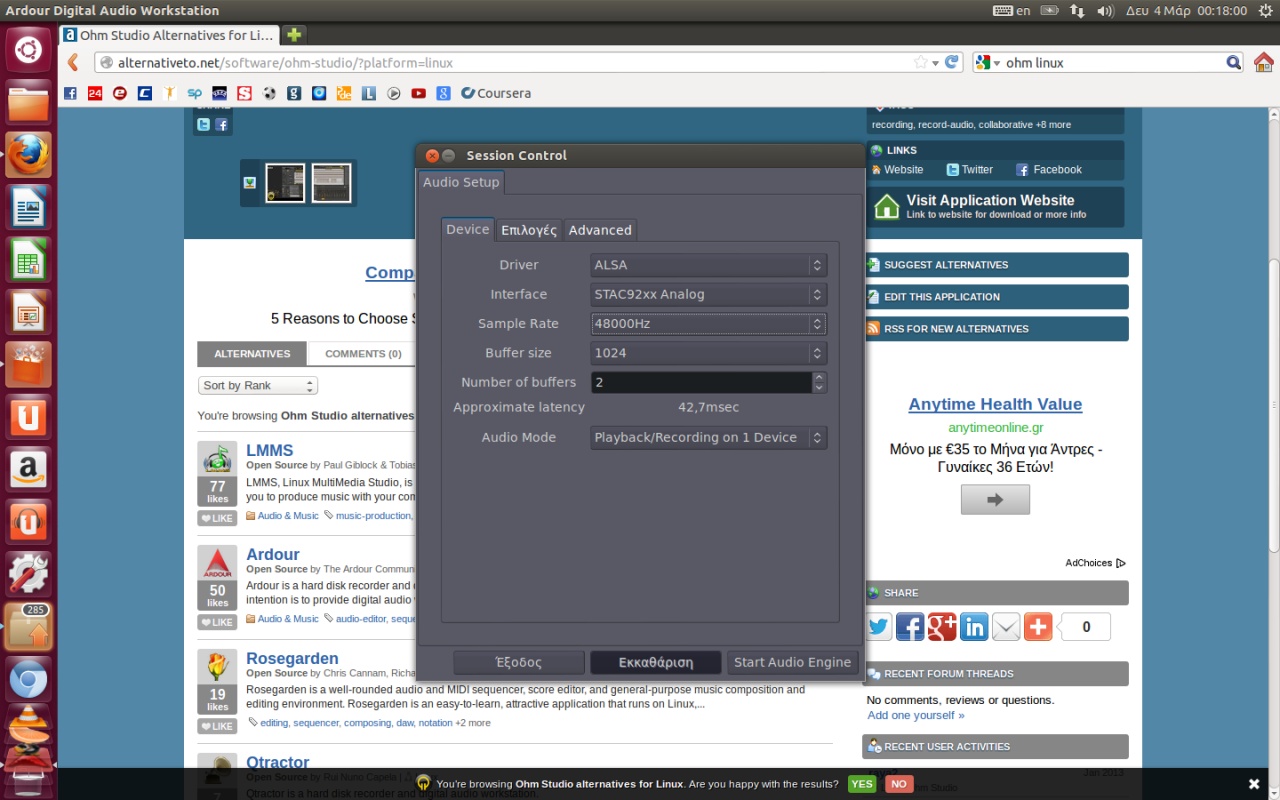
Task: Click SUGGEST ALTERNATIVES
Action: [995, 265]
